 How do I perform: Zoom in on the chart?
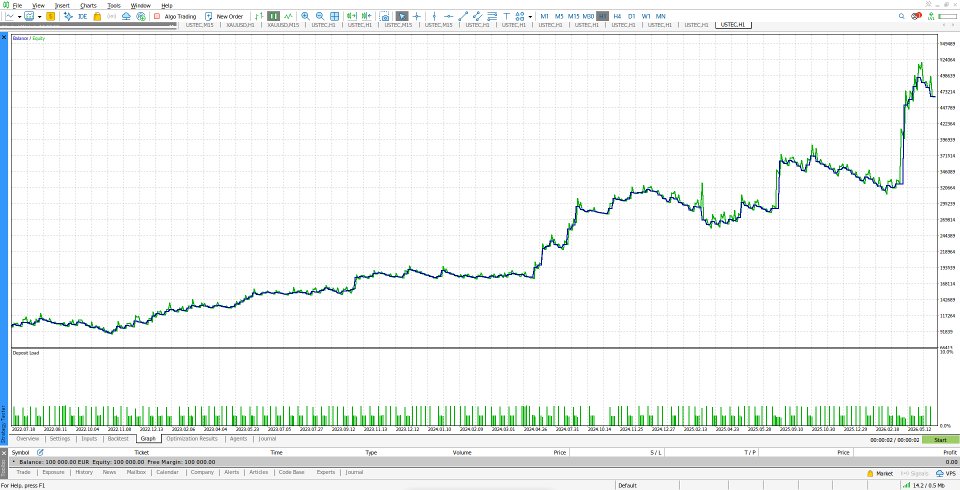[305, 16]
